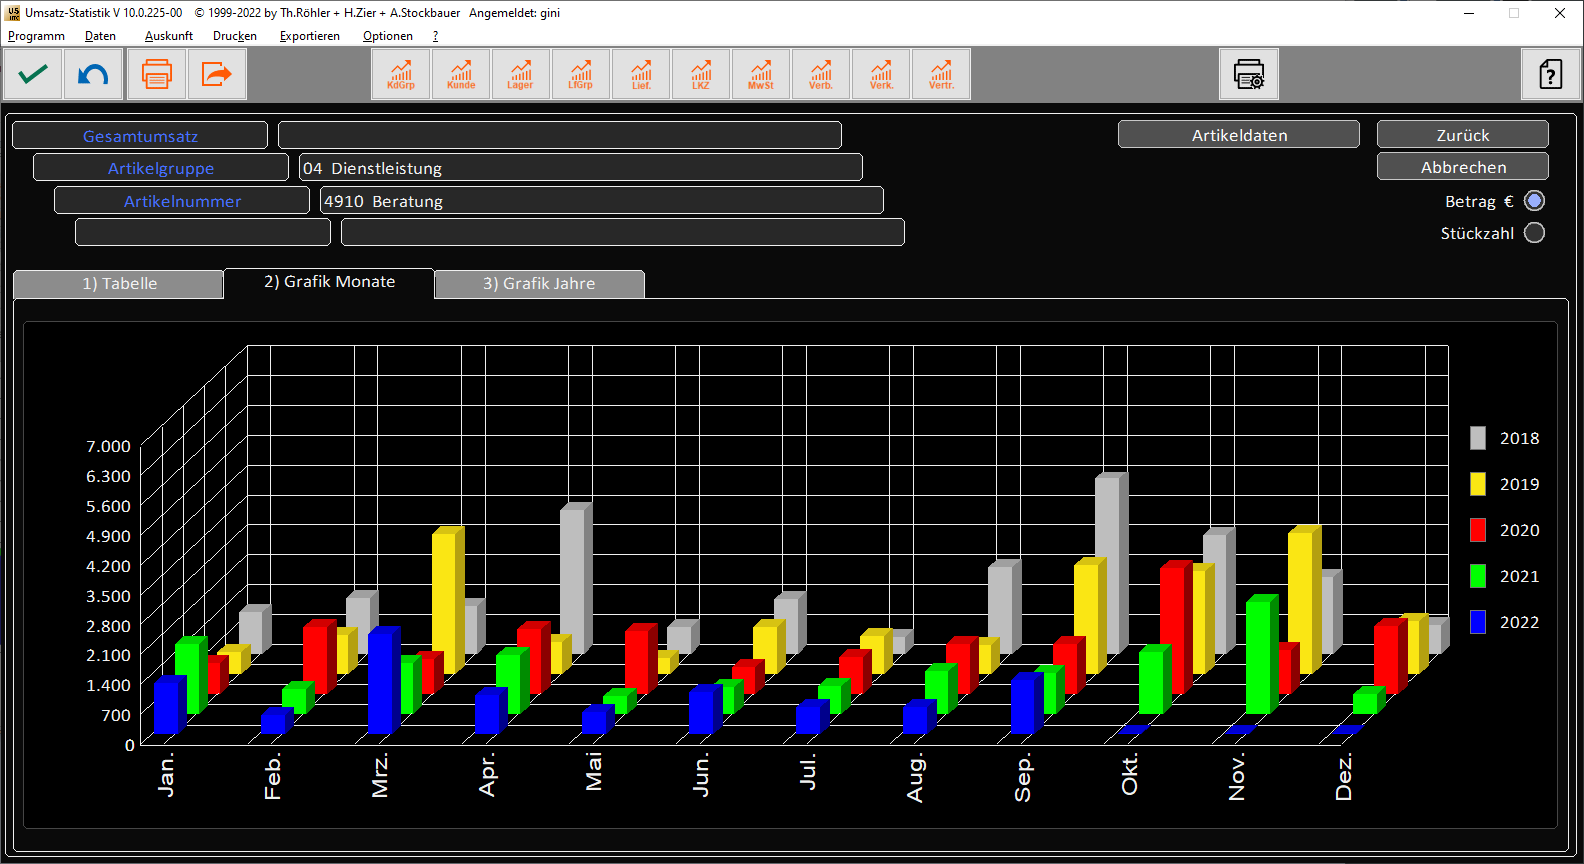Open the Exportieren menu

point(309,36)
